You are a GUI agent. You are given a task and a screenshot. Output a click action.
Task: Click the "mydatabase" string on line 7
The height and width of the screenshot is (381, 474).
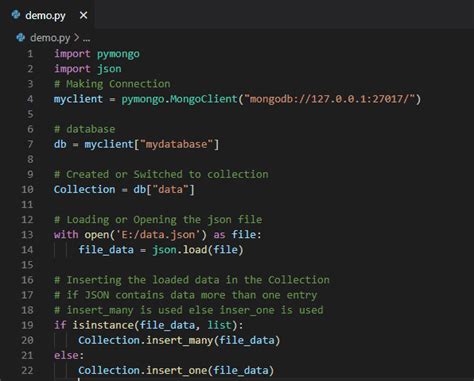click(x=177, y=144)
